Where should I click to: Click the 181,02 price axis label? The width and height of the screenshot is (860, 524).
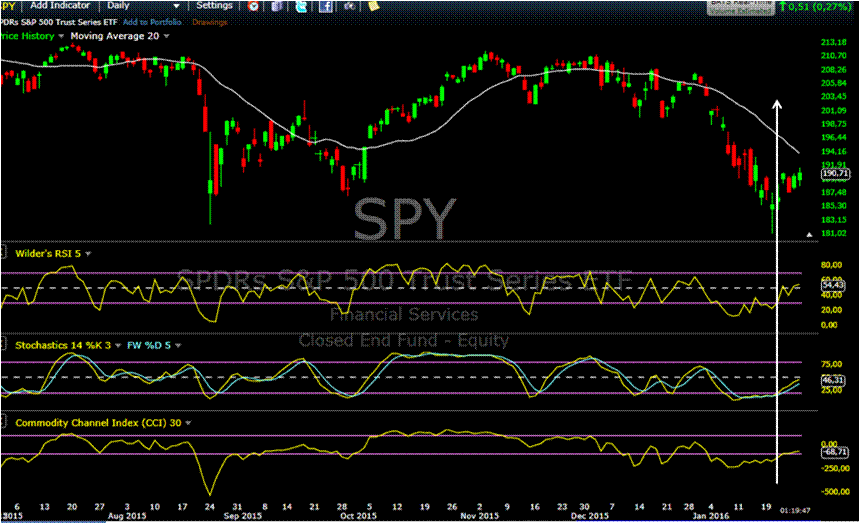coord(834,234)
